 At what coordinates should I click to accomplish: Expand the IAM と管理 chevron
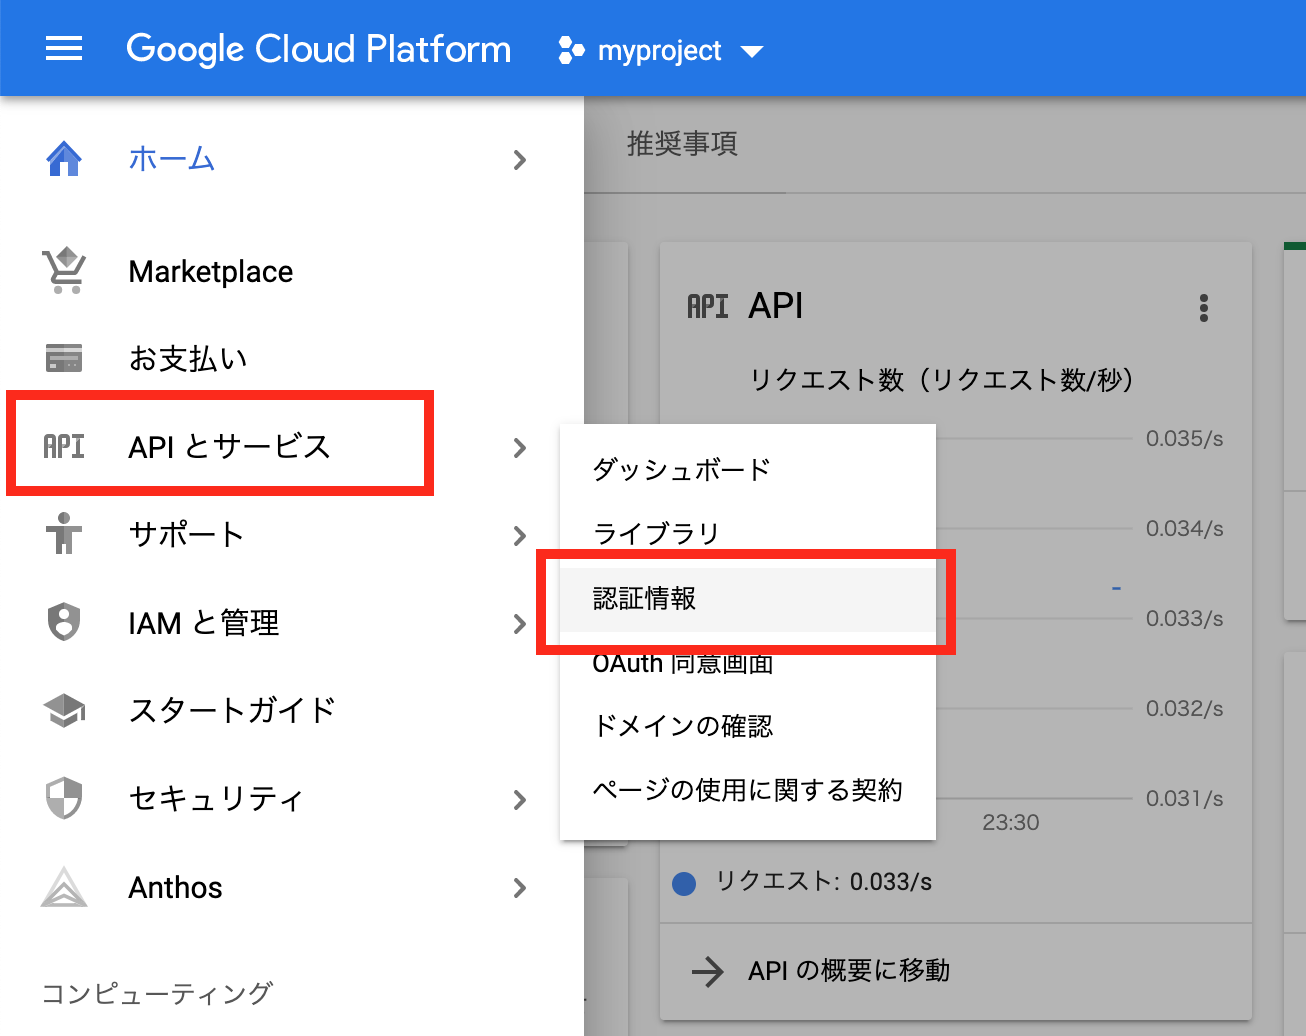click(519, 624)
